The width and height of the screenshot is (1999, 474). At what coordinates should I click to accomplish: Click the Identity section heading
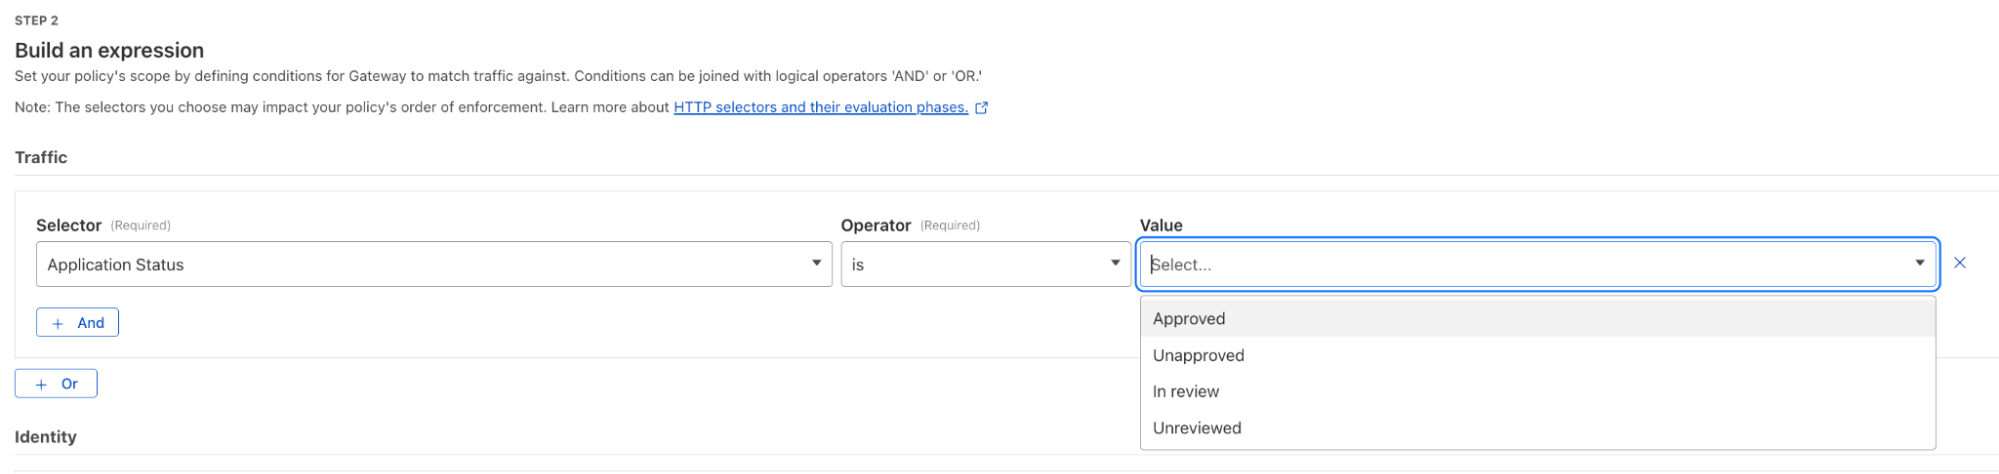[x=46, y=437]
